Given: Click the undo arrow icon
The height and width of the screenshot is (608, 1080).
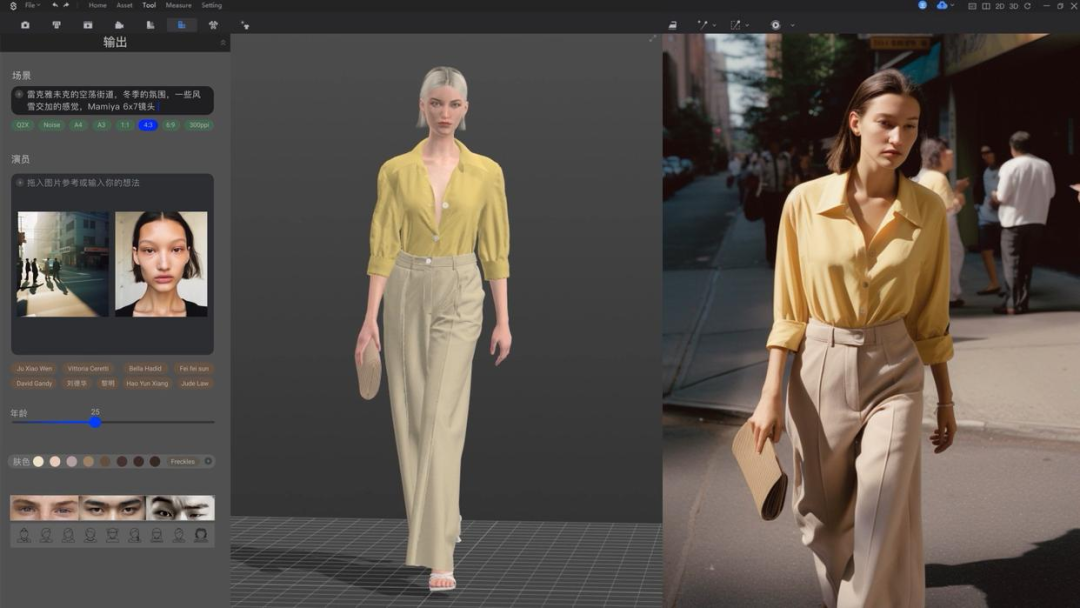Looking at the screenshot, I should 54,5.
